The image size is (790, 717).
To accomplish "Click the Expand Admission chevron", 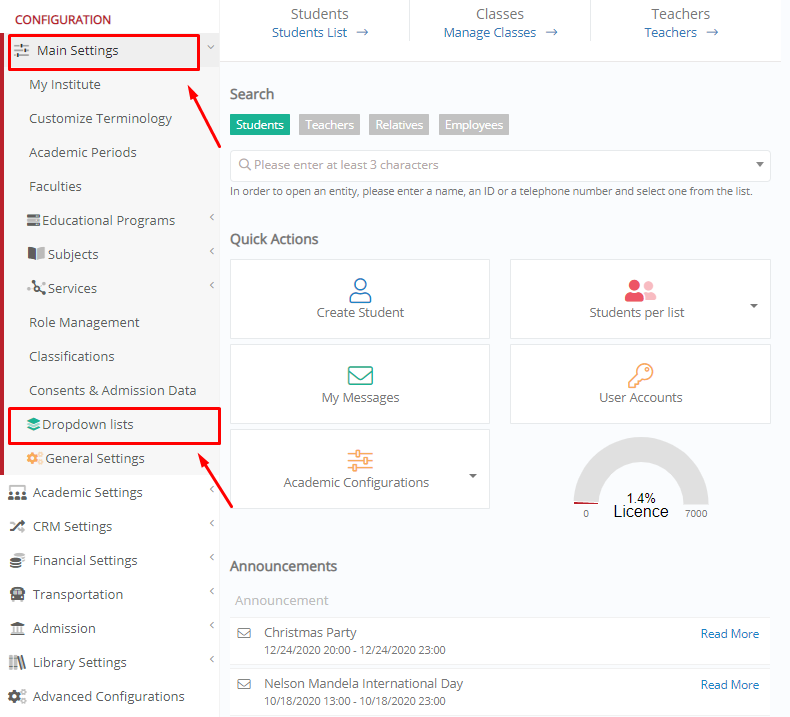I will (212, 625).
